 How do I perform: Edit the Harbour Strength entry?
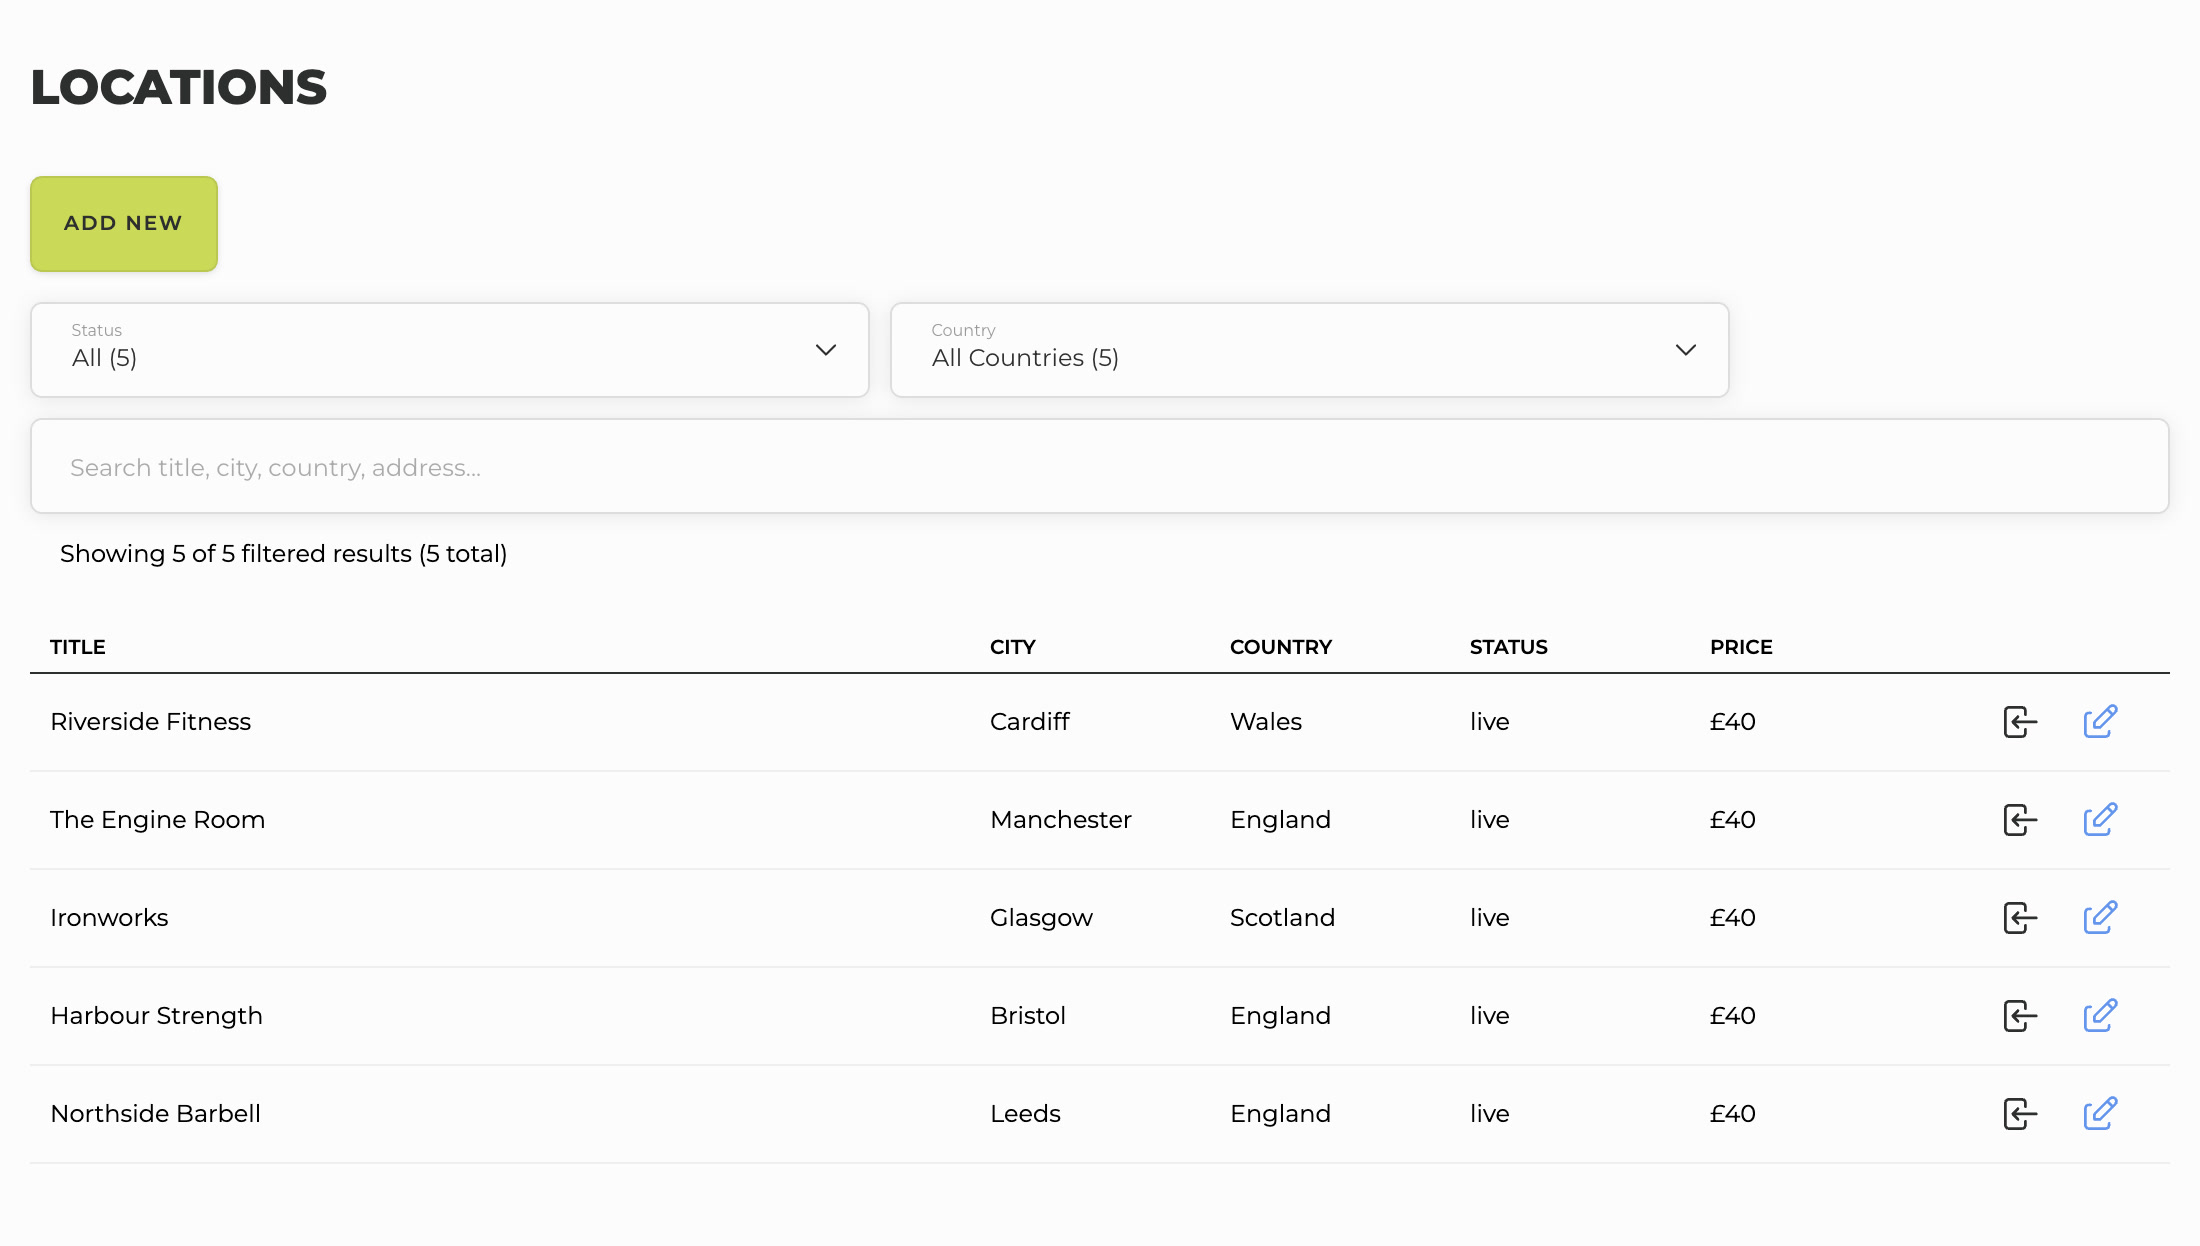coord(2100,1015)
